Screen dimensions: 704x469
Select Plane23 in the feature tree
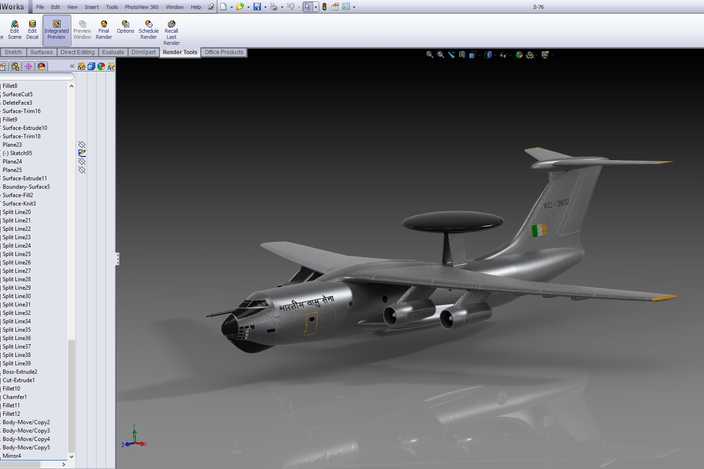(12, 145)
